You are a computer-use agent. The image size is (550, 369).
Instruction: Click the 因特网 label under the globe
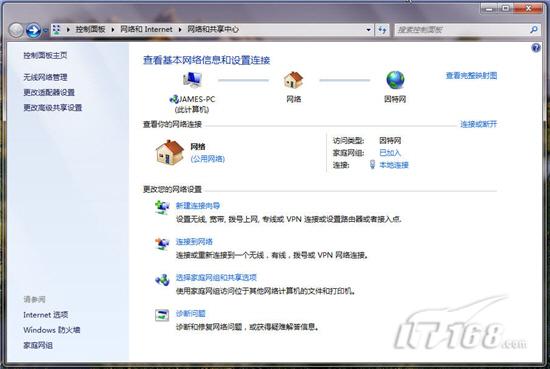395,99
